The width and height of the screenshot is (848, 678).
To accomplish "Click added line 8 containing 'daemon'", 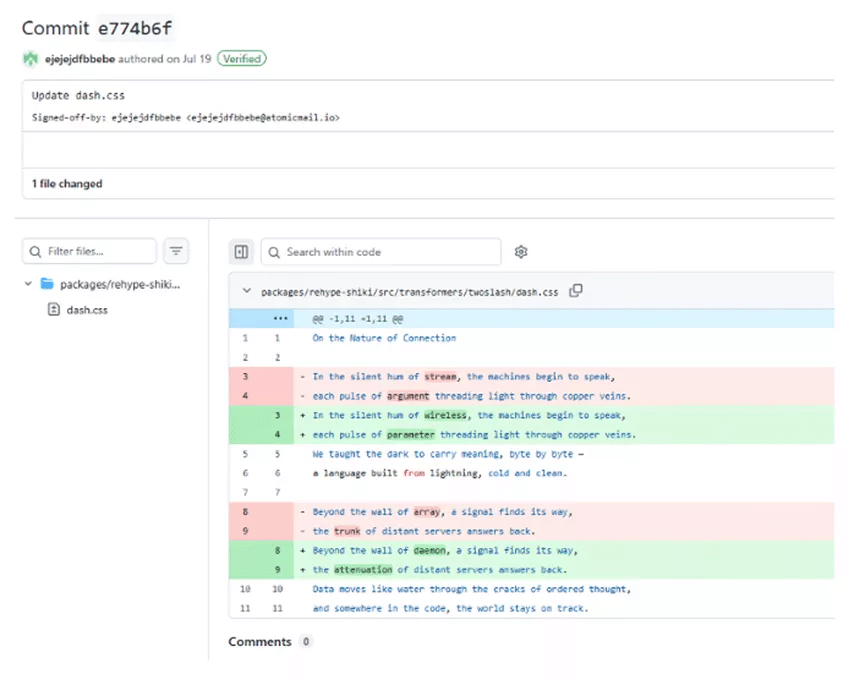I will click(532, 550).
